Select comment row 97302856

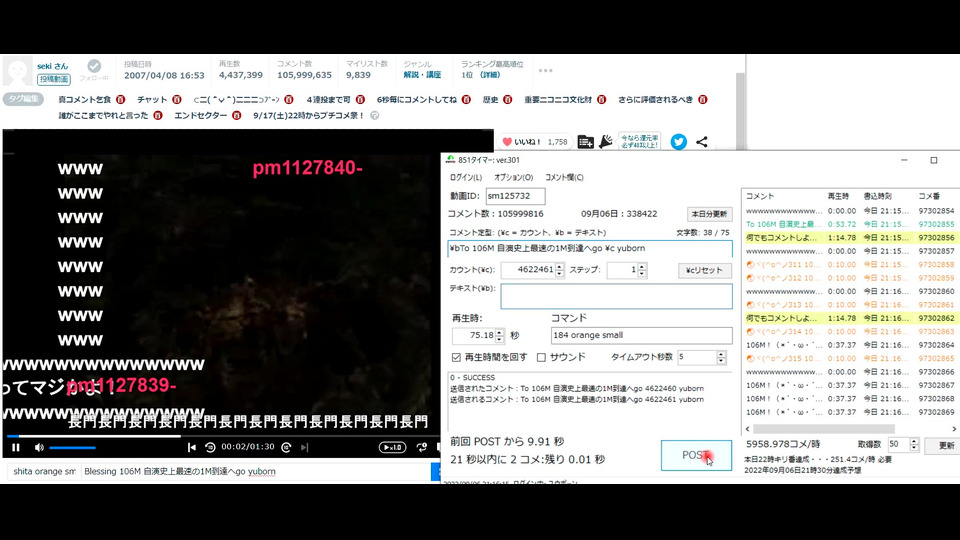click(x=850, y=238)
